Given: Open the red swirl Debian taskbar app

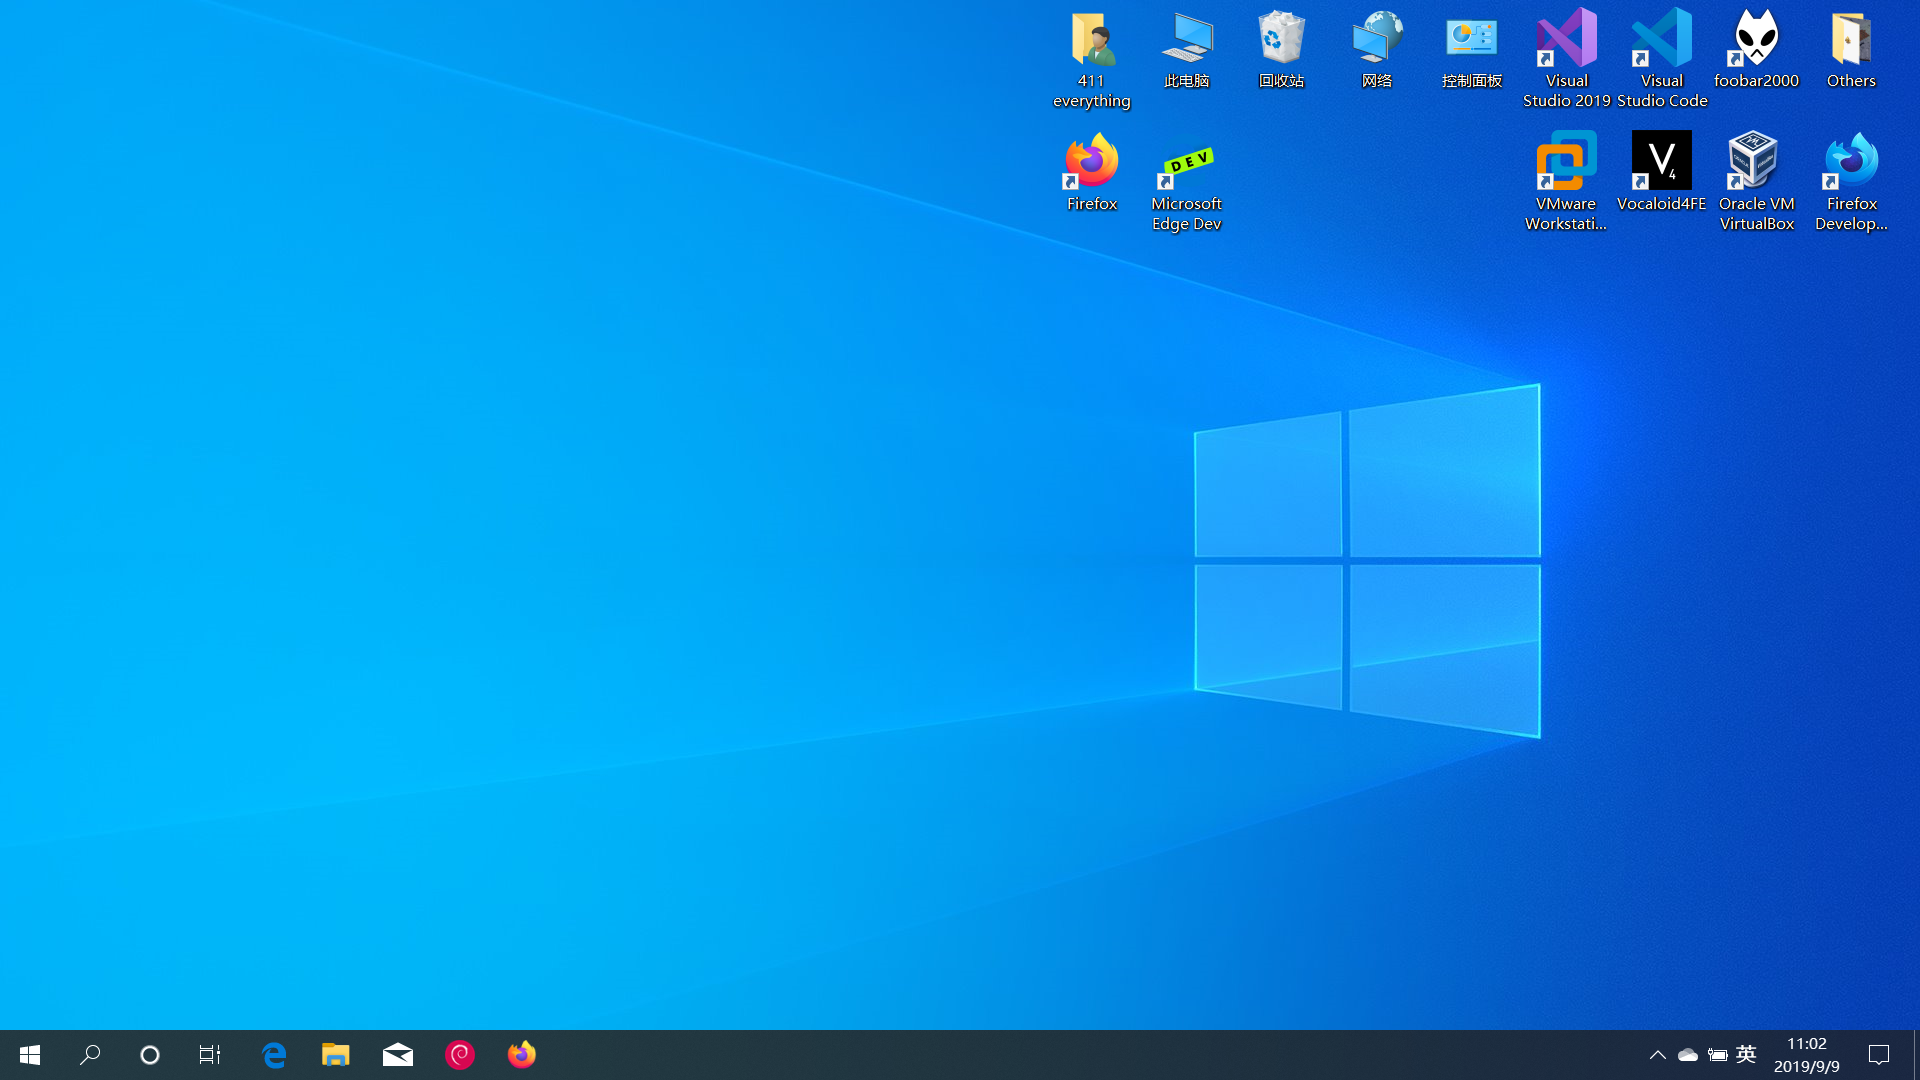Looking at the screenshot, I should (460, 1055).
